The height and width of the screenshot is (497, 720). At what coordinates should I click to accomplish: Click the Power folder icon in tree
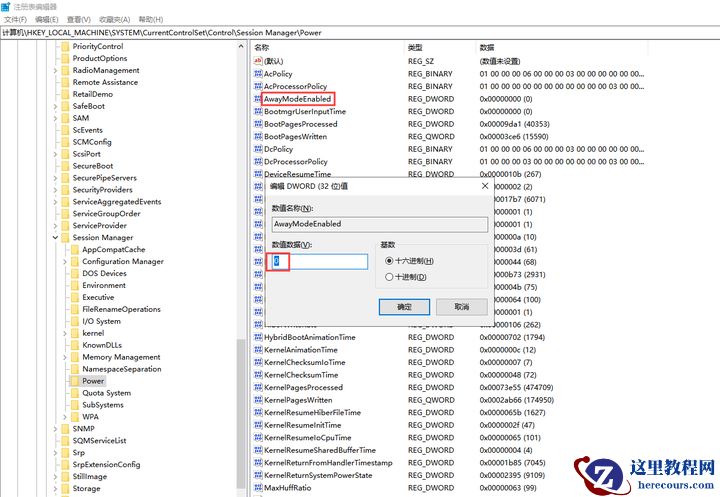(x=75, y=381)
